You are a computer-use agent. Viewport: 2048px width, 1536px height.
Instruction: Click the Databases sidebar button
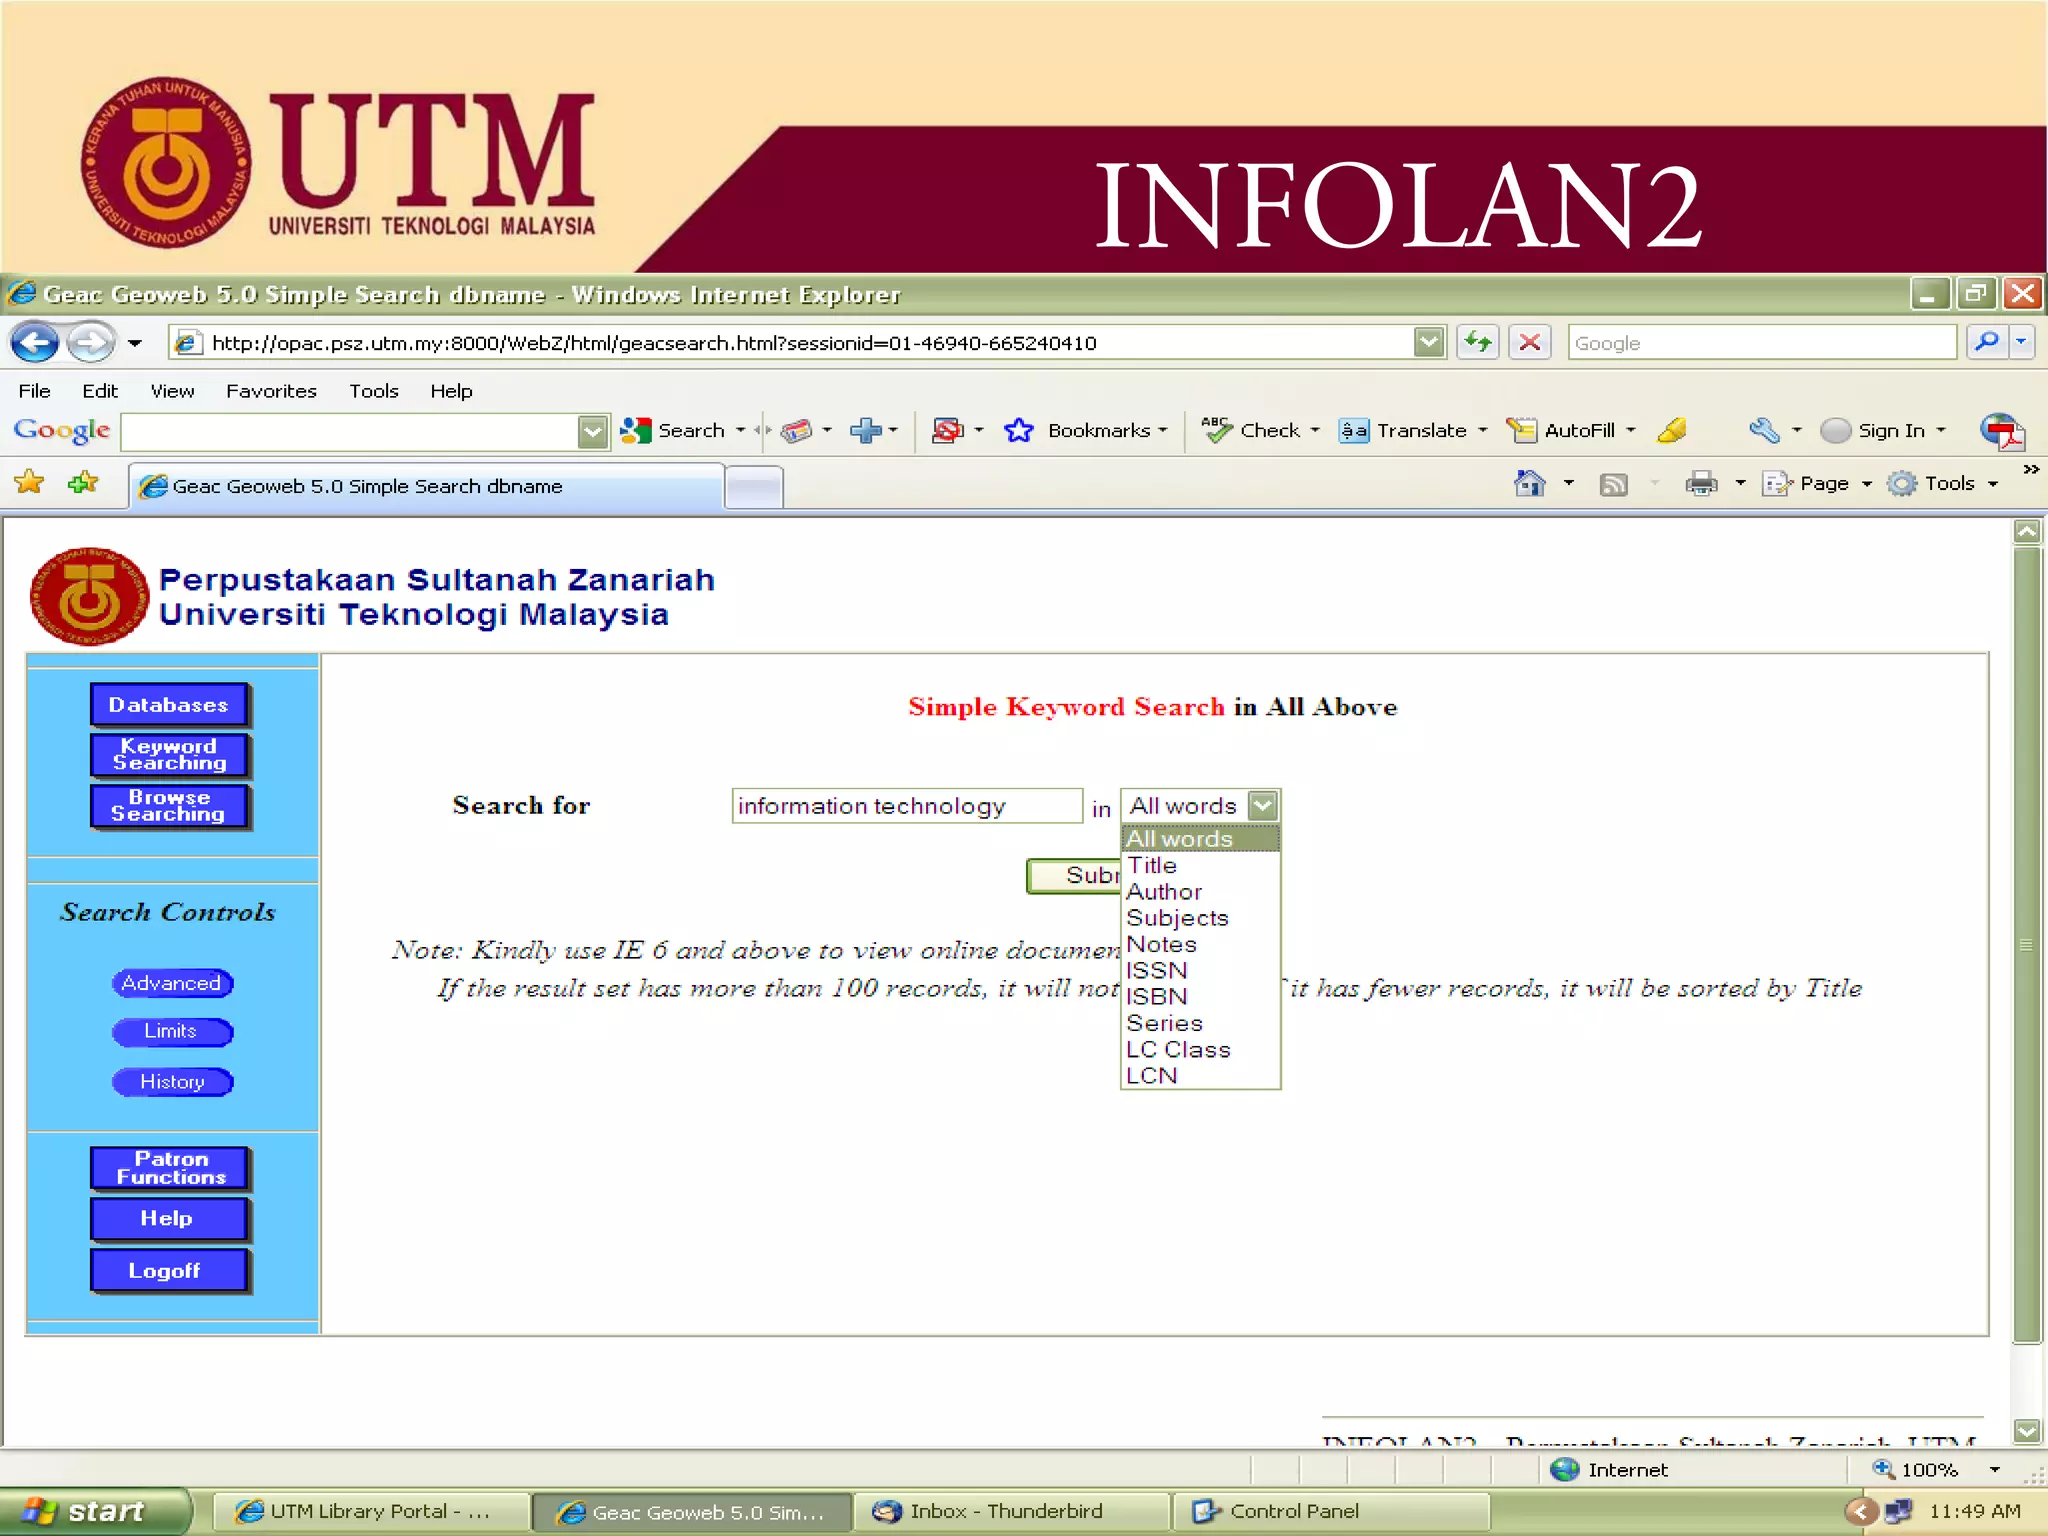click(x=169, y=705)
